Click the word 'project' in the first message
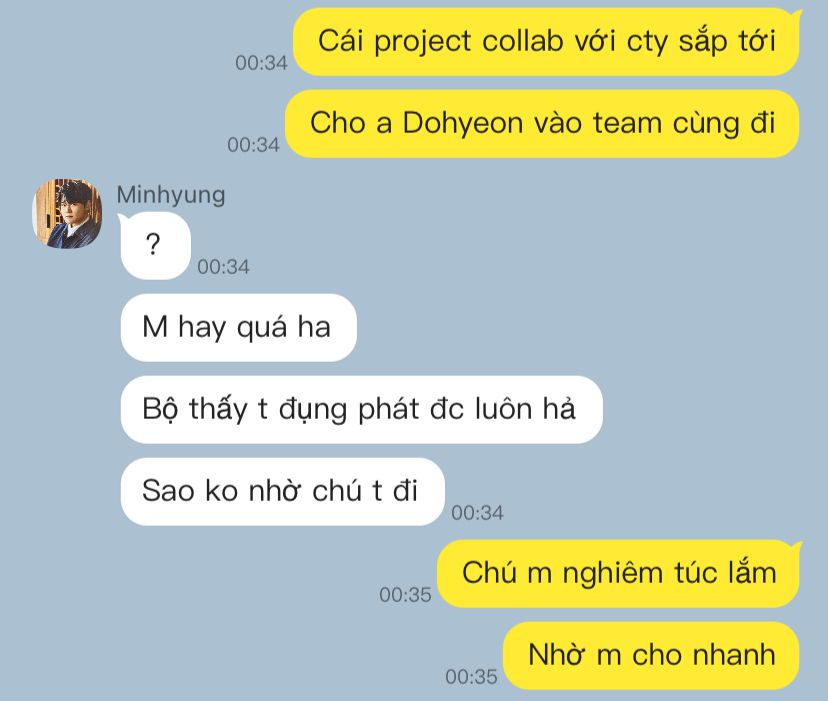This screenshot has height=701, width=828. (x=422, y=42)
